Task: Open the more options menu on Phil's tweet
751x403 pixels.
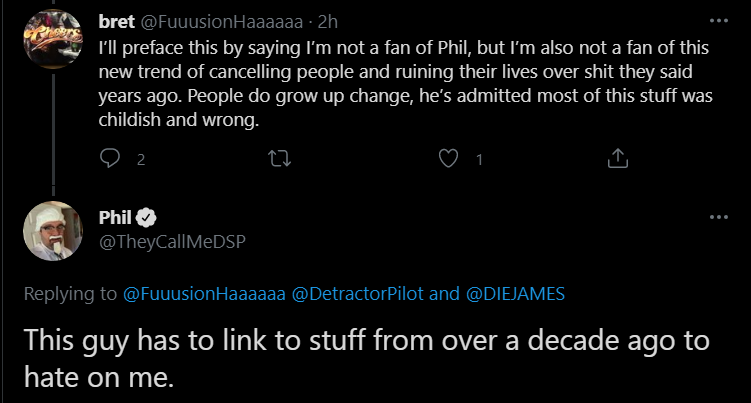Action: tap(718, 218)
